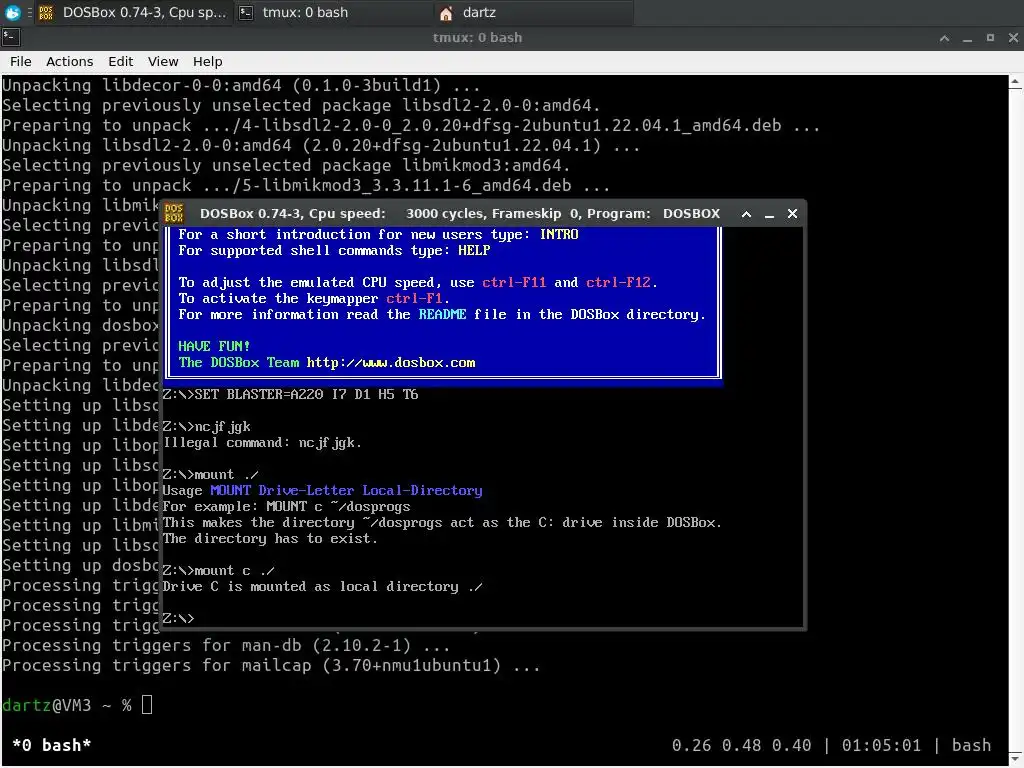Click the 'Illegal command: ncjfjgk.' line
Viewport: 1024px width, 768px height.
click(x=262, y=443)
